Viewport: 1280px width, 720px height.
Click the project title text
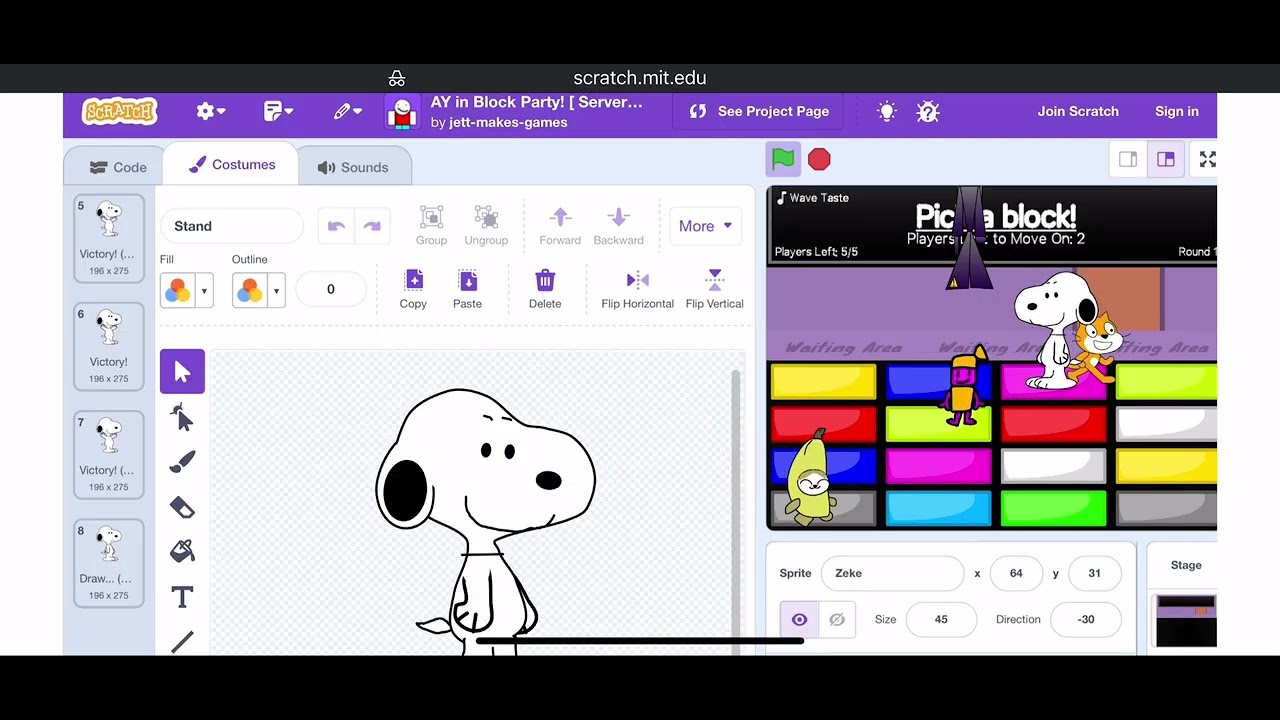pyautogui.click(x=537, y=102)
